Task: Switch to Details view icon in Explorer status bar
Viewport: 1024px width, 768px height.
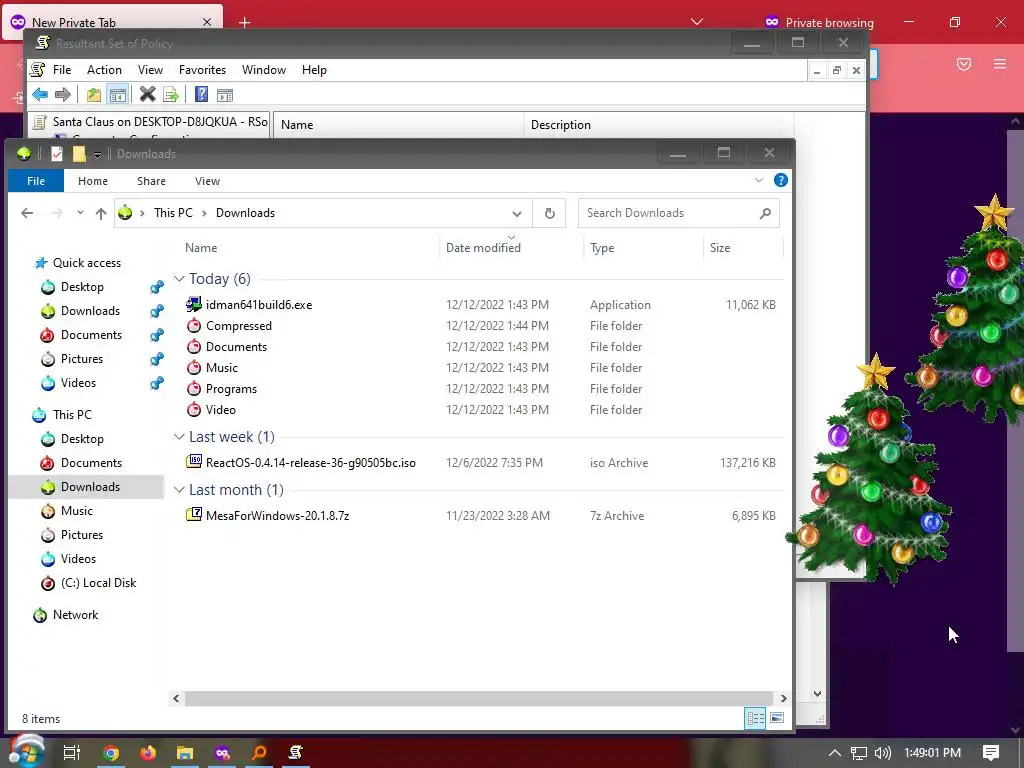Action: coord(756,718)
